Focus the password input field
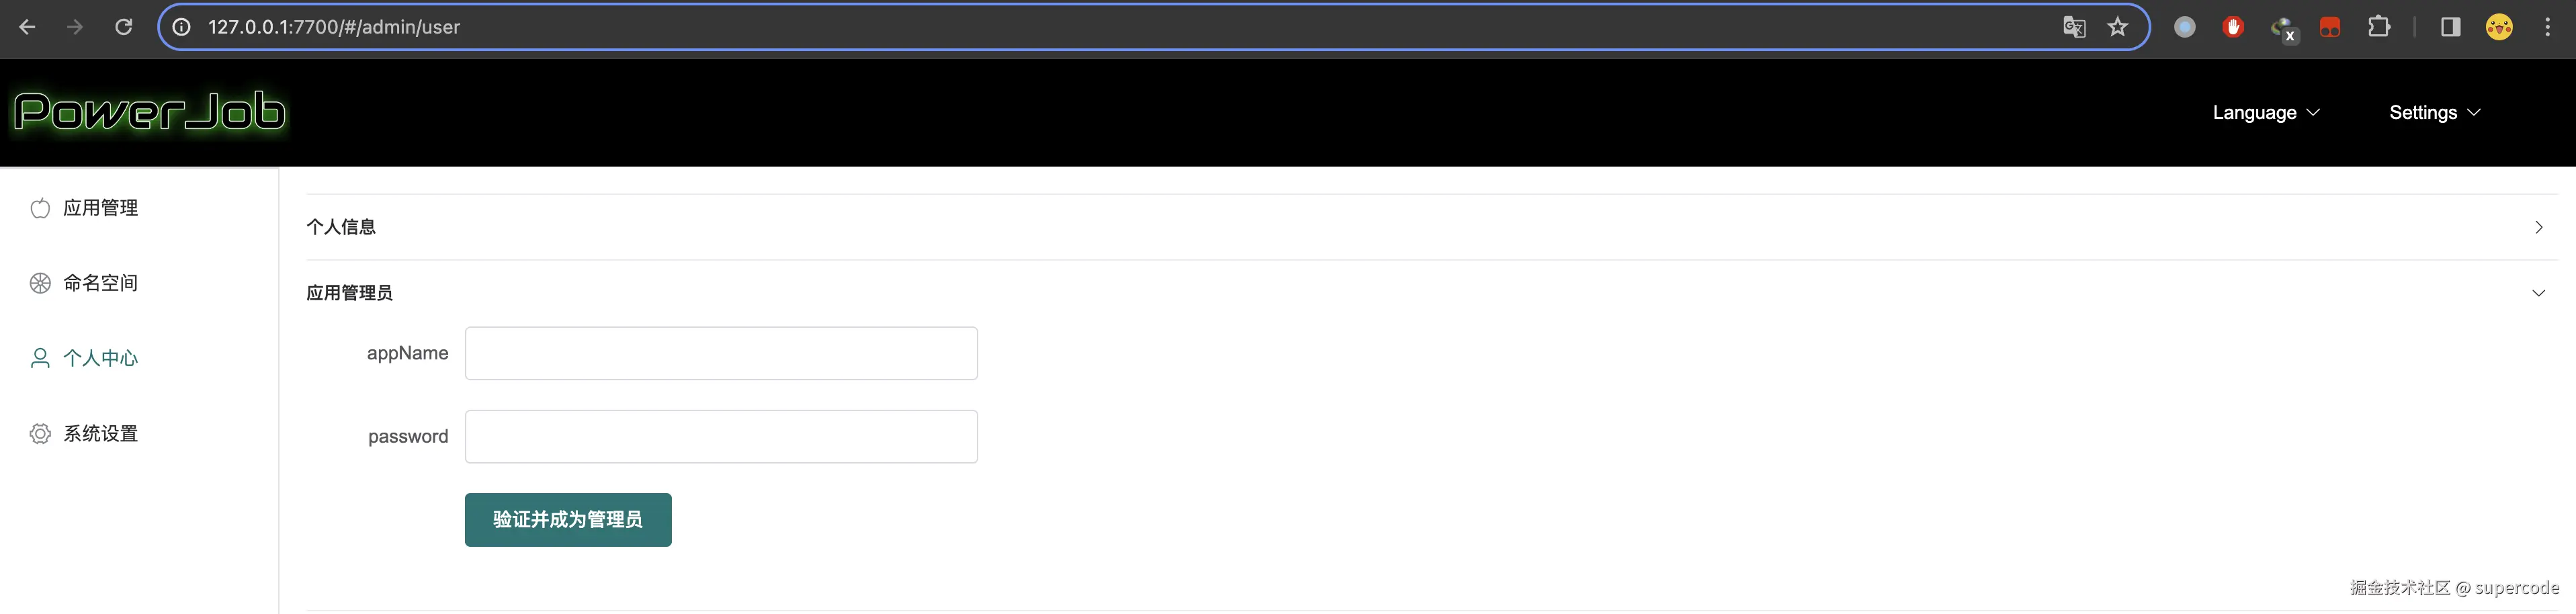The image size is (2576, 614). coord(721,436)
